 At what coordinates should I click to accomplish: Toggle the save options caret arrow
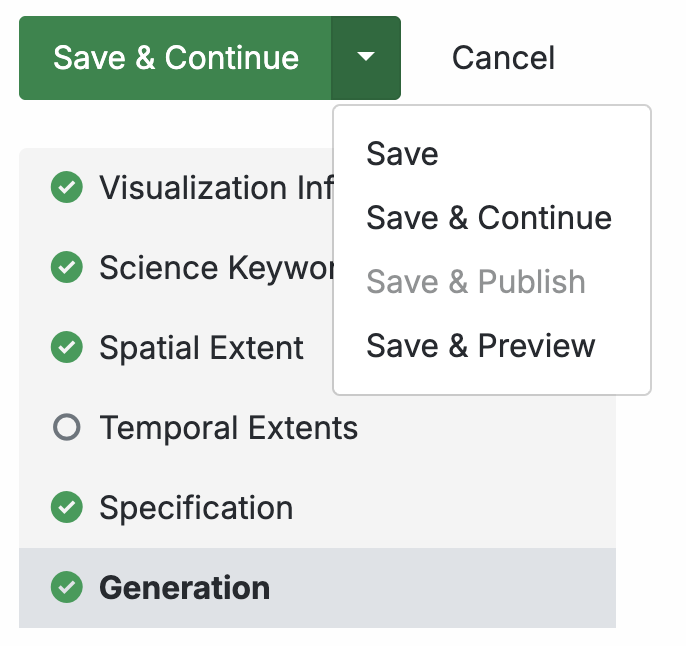pos(366,58)
